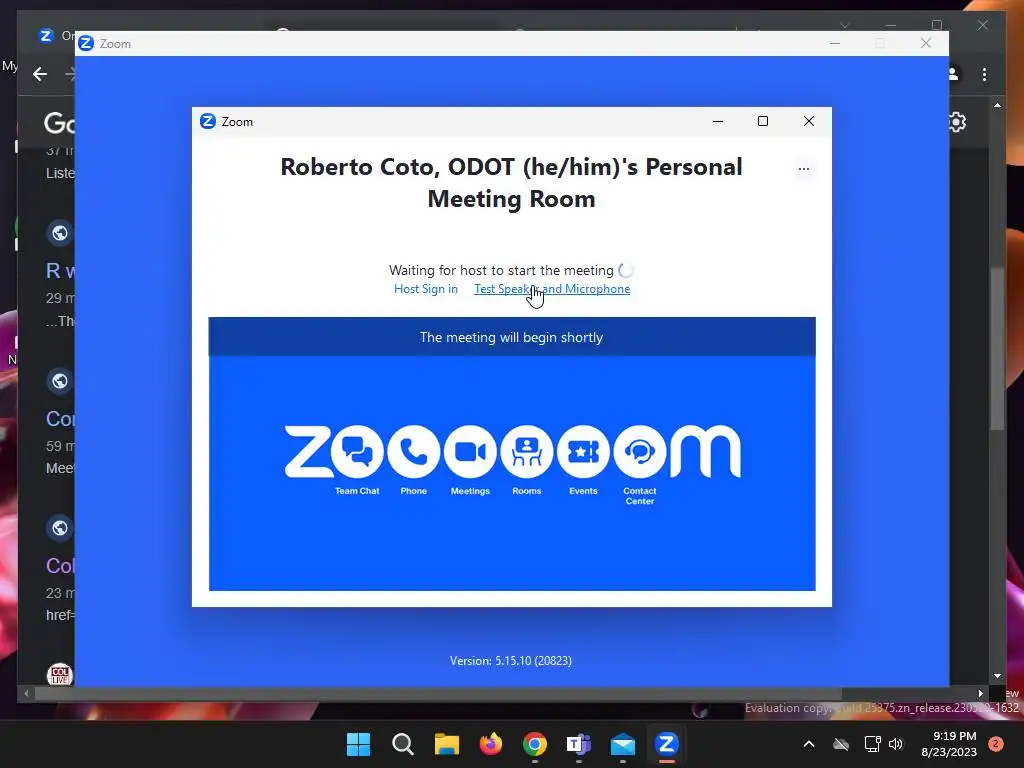
Task: Expand the hidden system tray icons chevron
Action: (808, 744)
